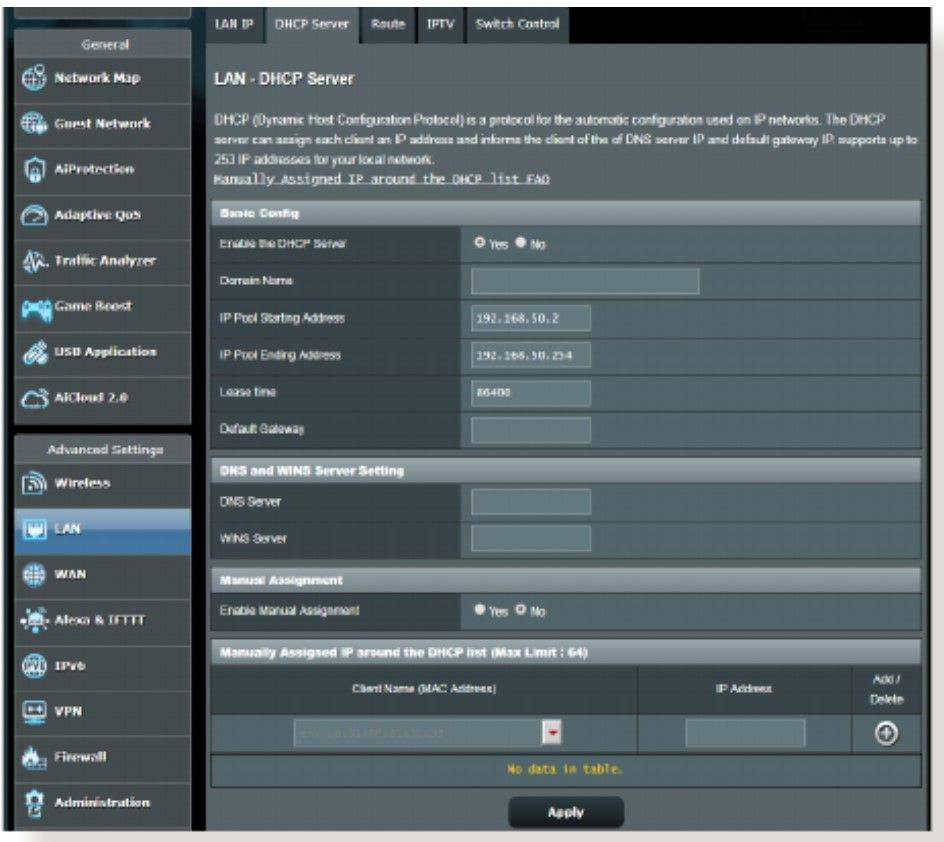The image size is (944, 842).
Task: Go to the IPTV tab
Action: tap(440, 24)
